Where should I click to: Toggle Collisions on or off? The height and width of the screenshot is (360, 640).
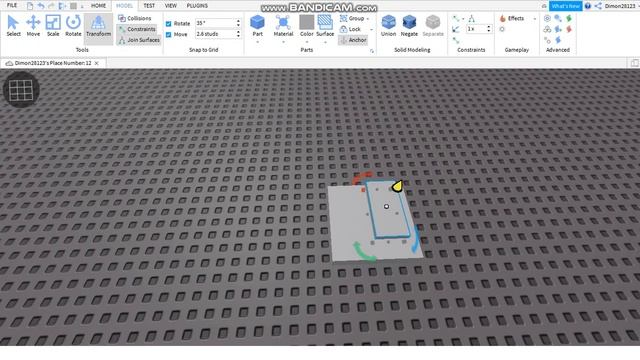(135, 18)
